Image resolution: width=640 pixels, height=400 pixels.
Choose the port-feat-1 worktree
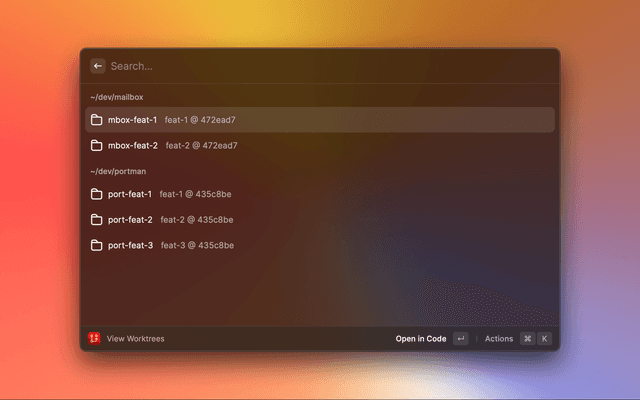click(130, 194)
